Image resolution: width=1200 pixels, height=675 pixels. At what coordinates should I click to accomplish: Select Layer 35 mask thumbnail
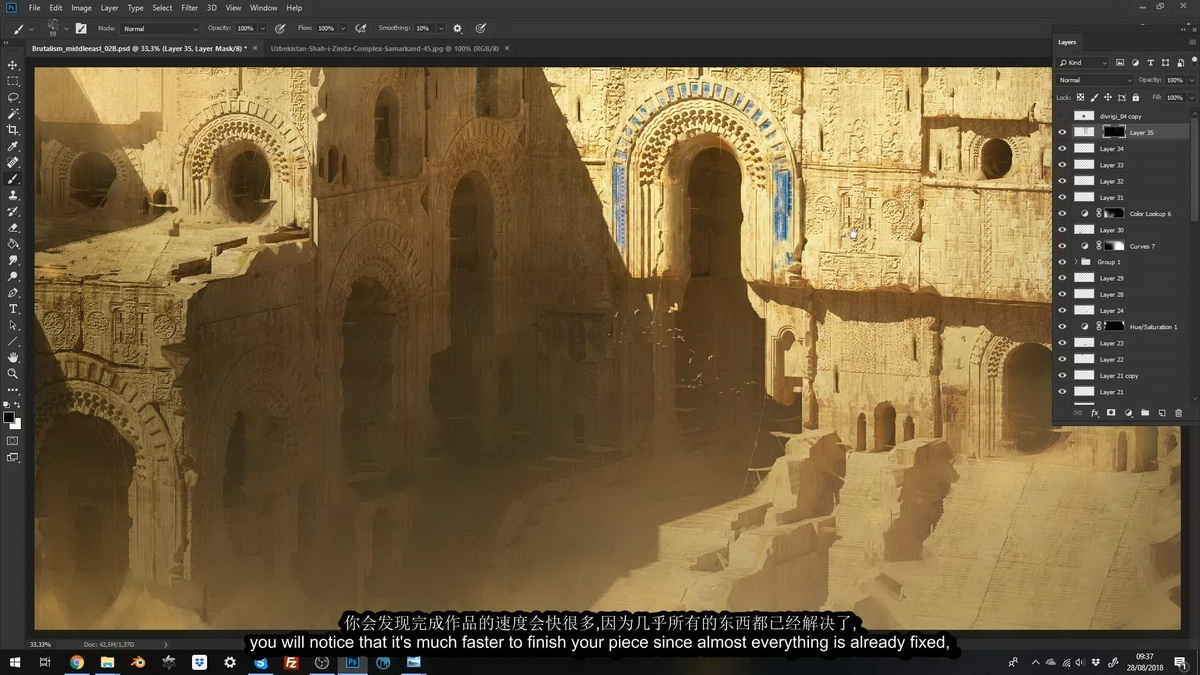1113,132
